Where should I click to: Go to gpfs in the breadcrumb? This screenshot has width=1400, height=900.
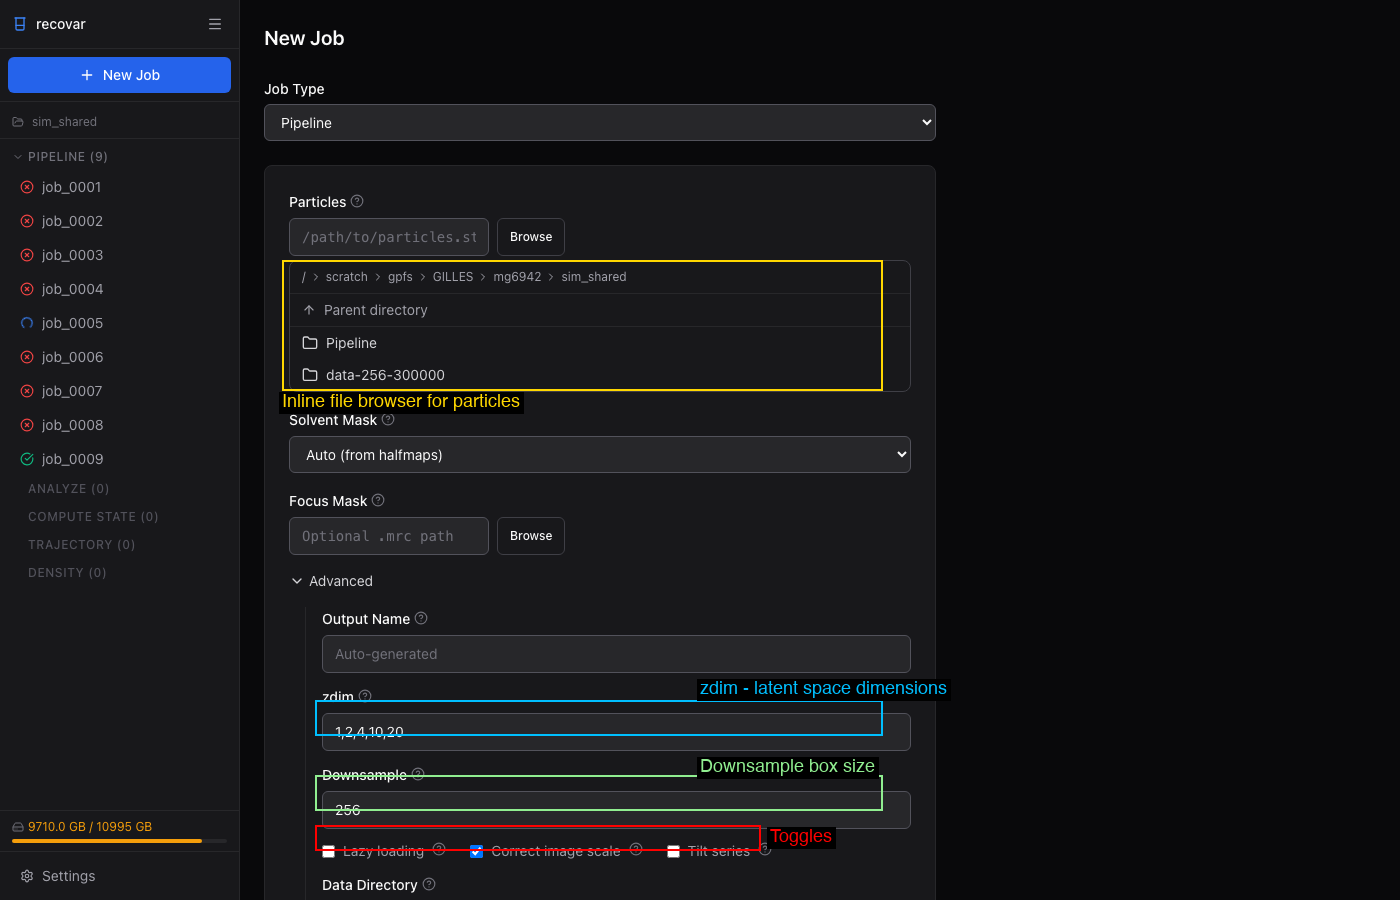point(400,277)
